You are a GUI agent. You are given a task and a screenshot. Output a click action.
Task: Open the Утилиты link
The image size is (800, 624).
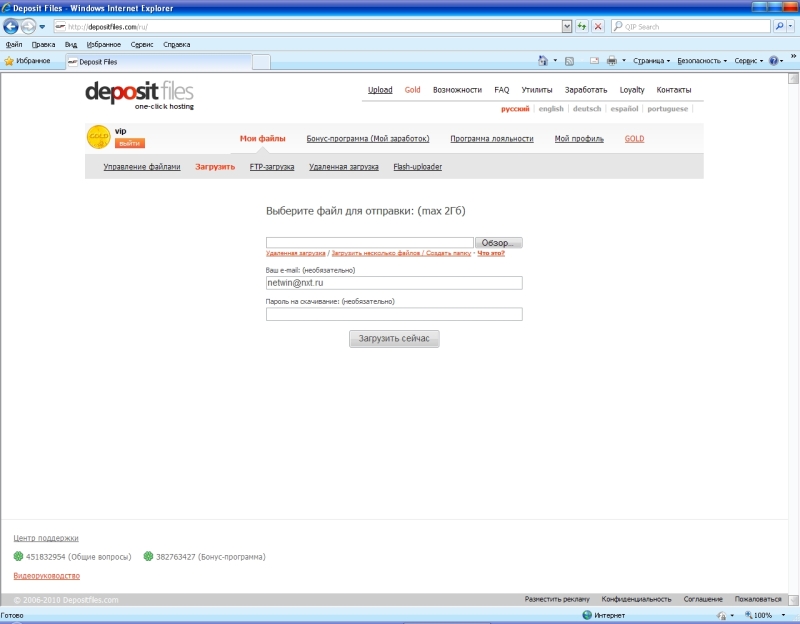(x=537, y=90)
